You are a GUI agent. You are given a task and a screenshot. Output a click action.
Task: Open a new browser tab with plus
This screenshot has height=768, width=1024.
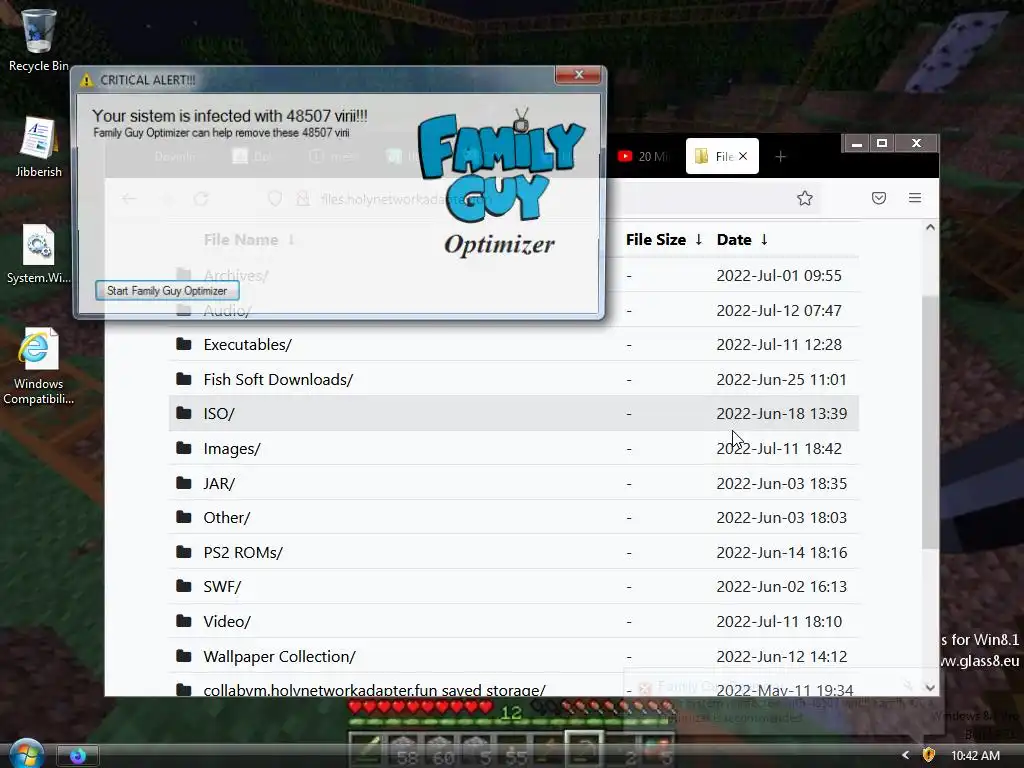pyautogui.click(x=780, y=156)
